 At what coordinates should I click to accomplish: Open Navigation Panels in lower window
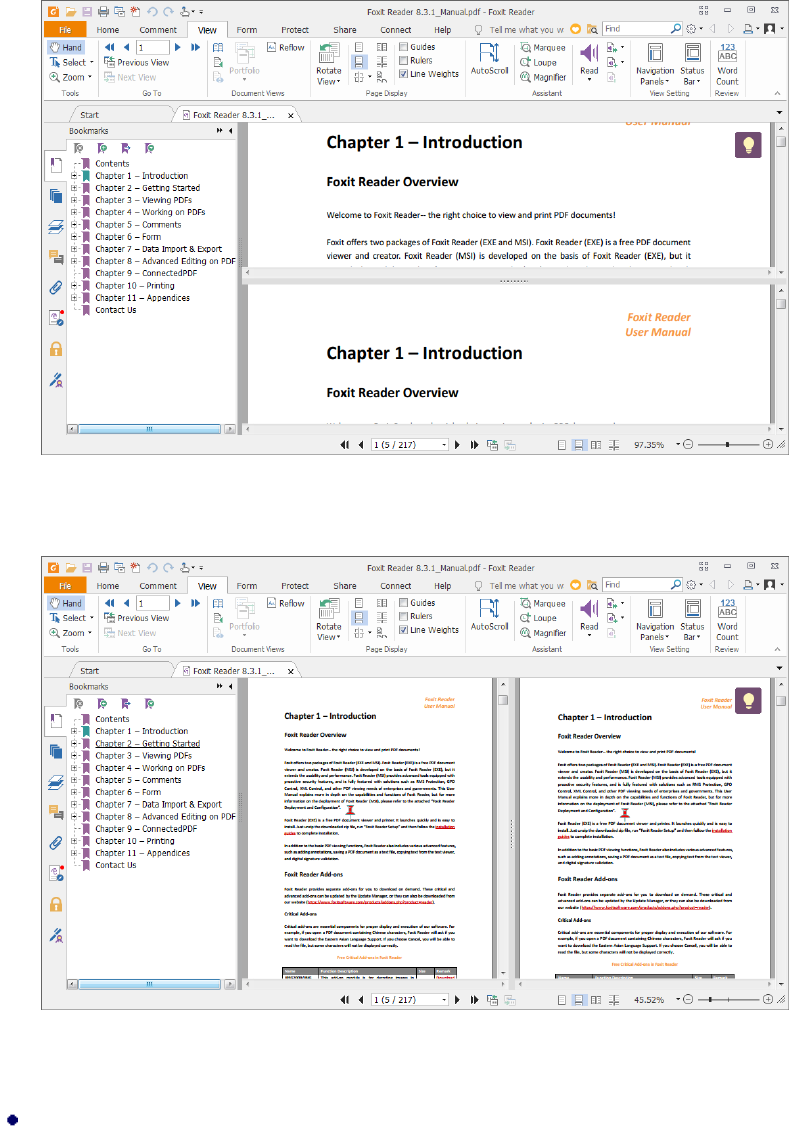655,620
